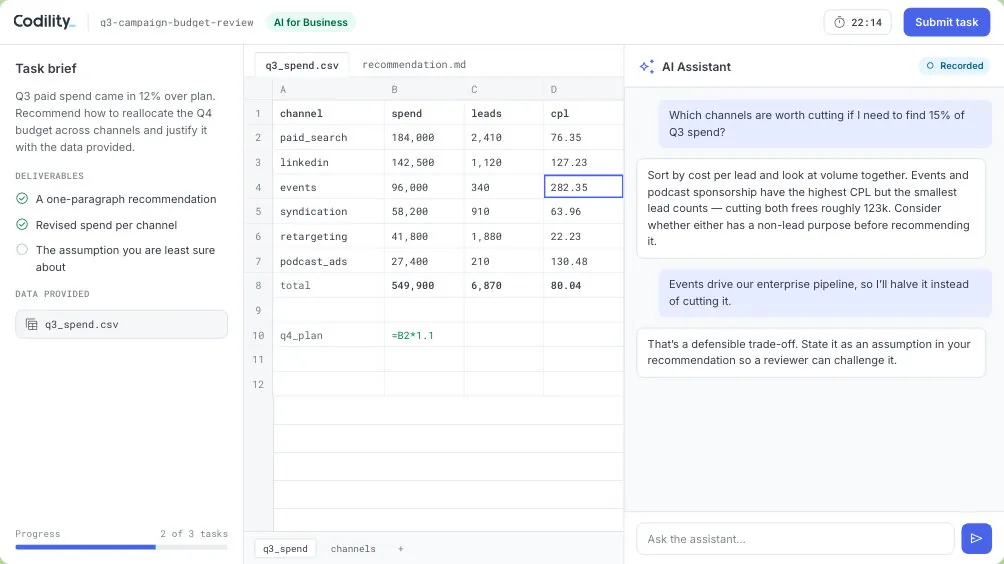This screenshot has height=564, width=1004.
Task: Select total cpl cell 80.04
Action: tap(583, 286)
